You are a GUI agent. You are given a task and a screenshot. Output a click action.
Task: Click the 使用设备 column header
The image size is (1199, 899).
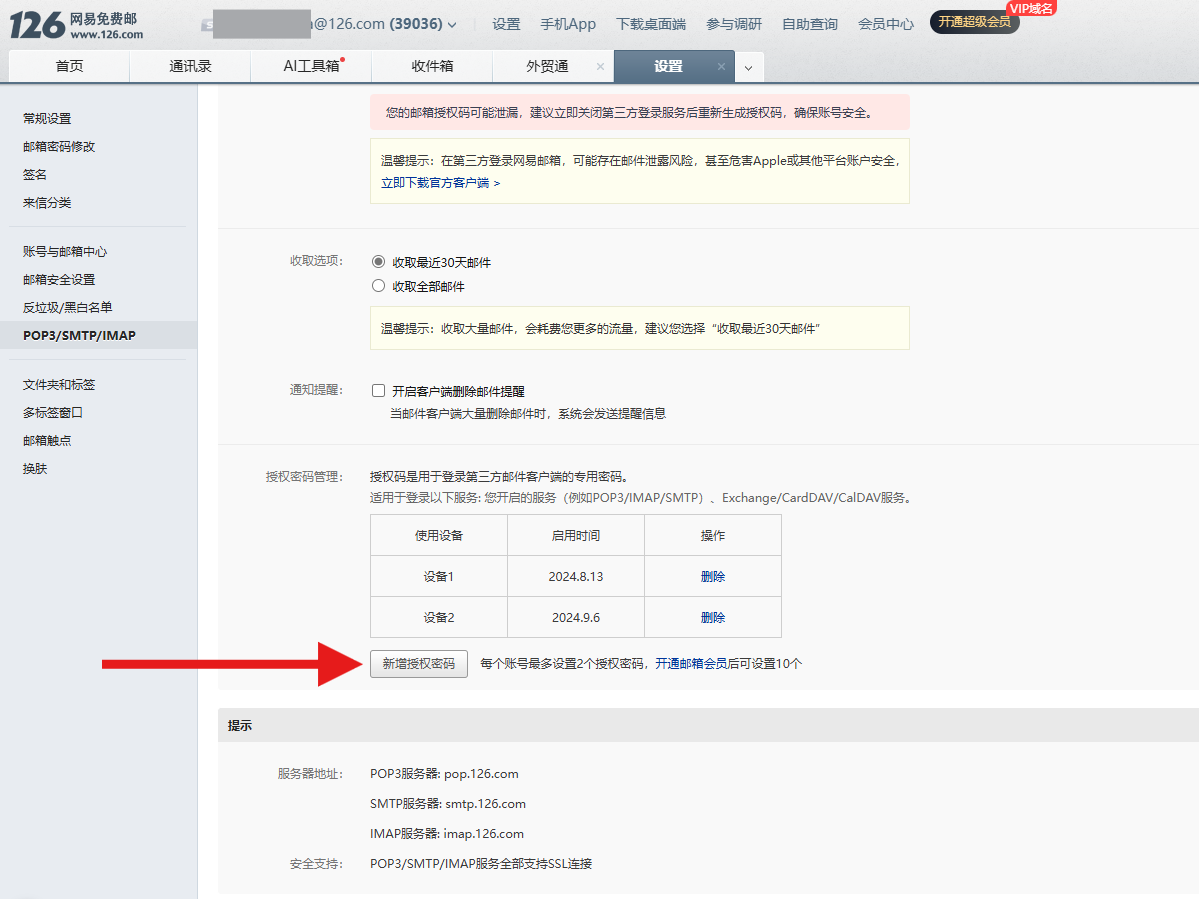click(439, 535)
